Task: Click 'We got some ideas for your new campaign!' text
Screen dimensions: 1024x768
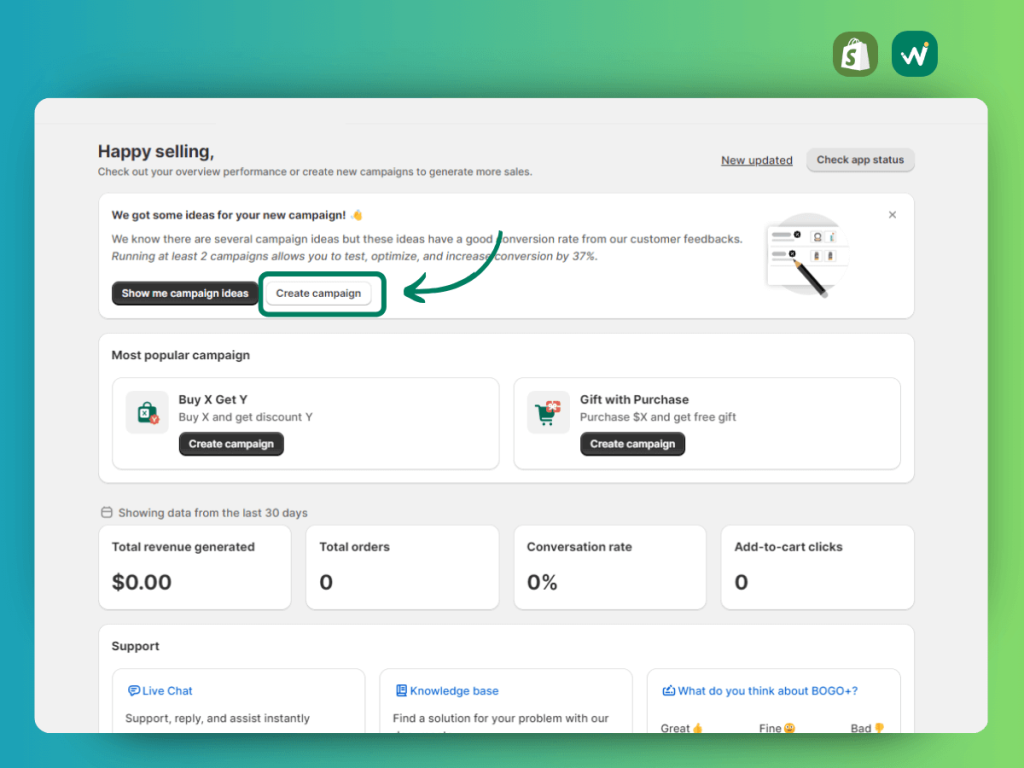Action: [x=229, y=215]
